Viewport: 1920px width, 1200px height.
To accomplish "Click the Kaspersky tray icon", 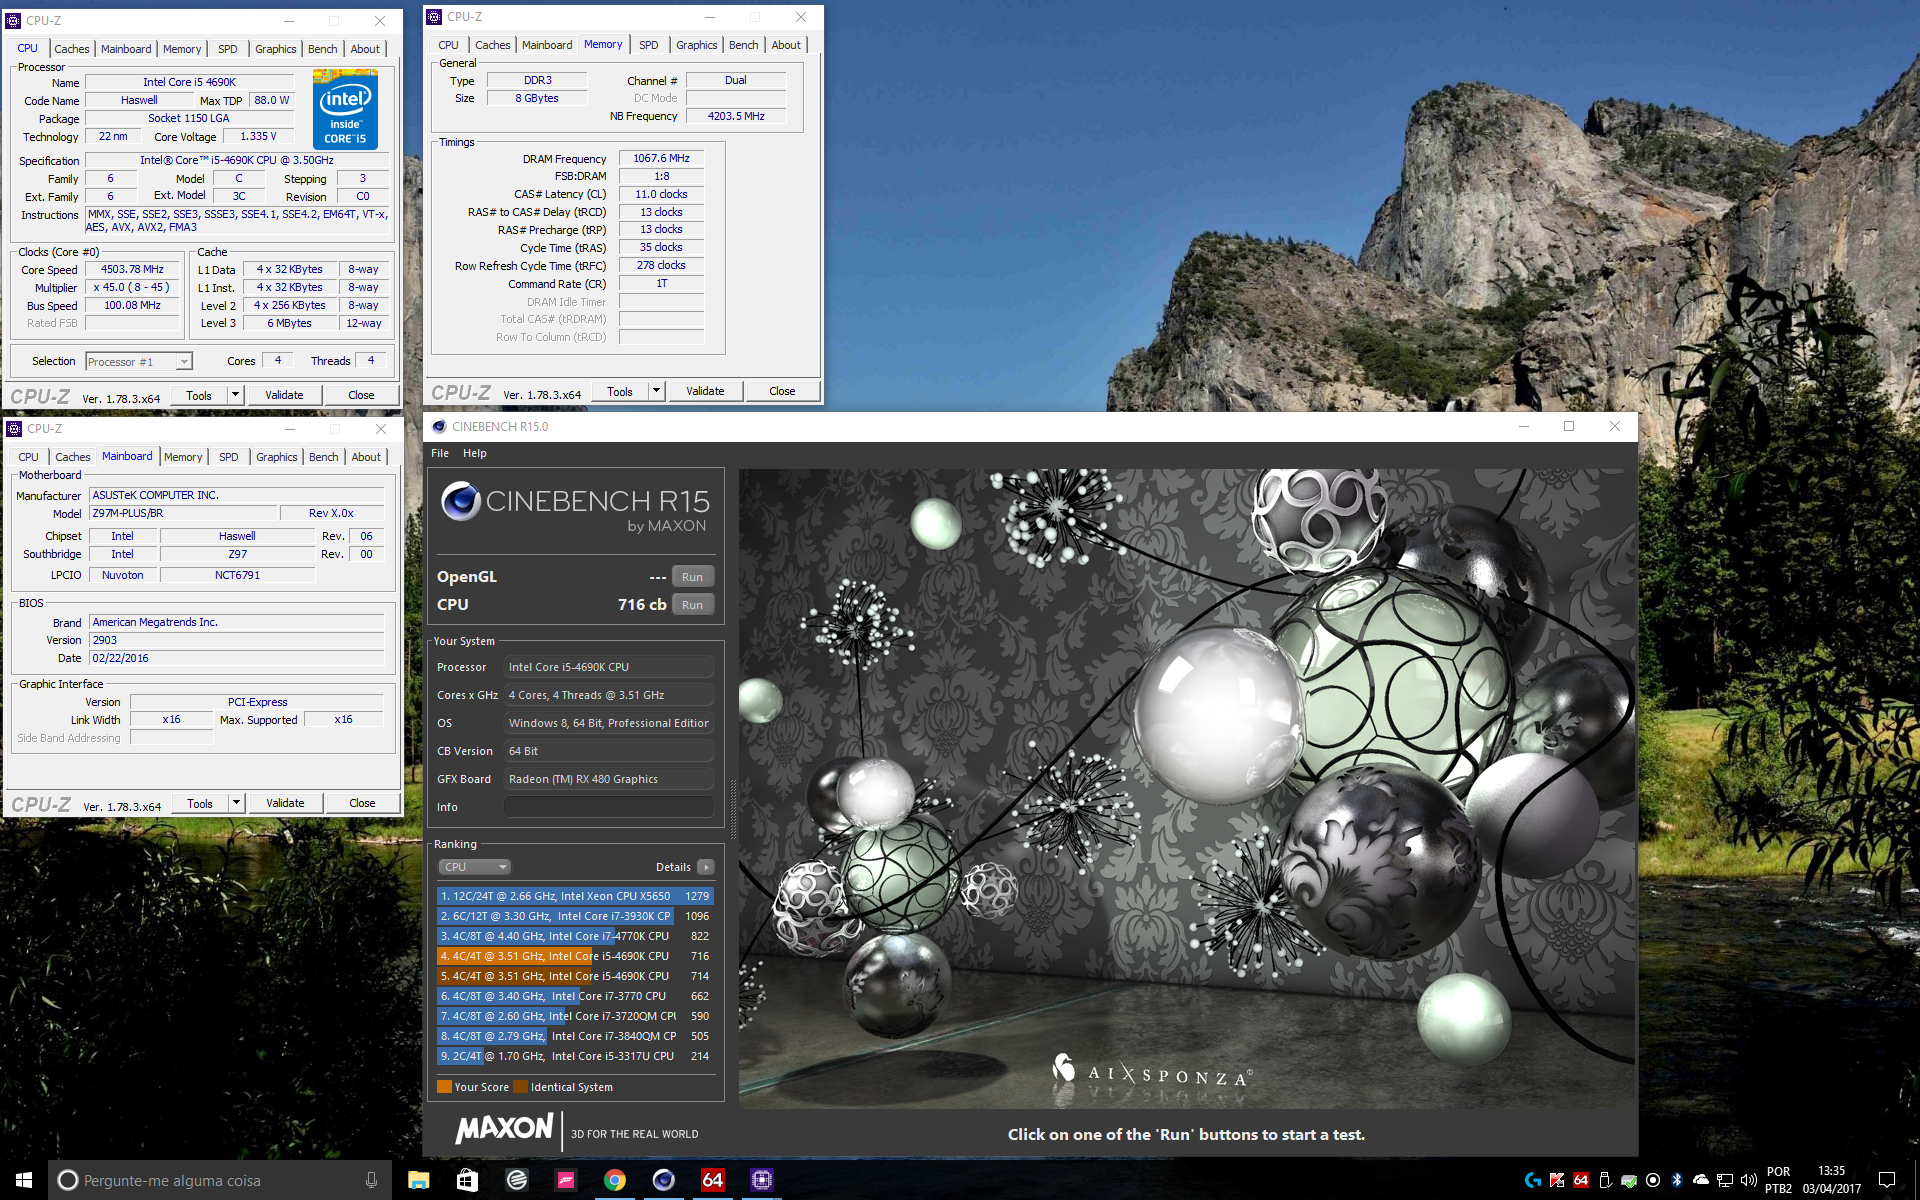I will click(x=1557, y=1180).
